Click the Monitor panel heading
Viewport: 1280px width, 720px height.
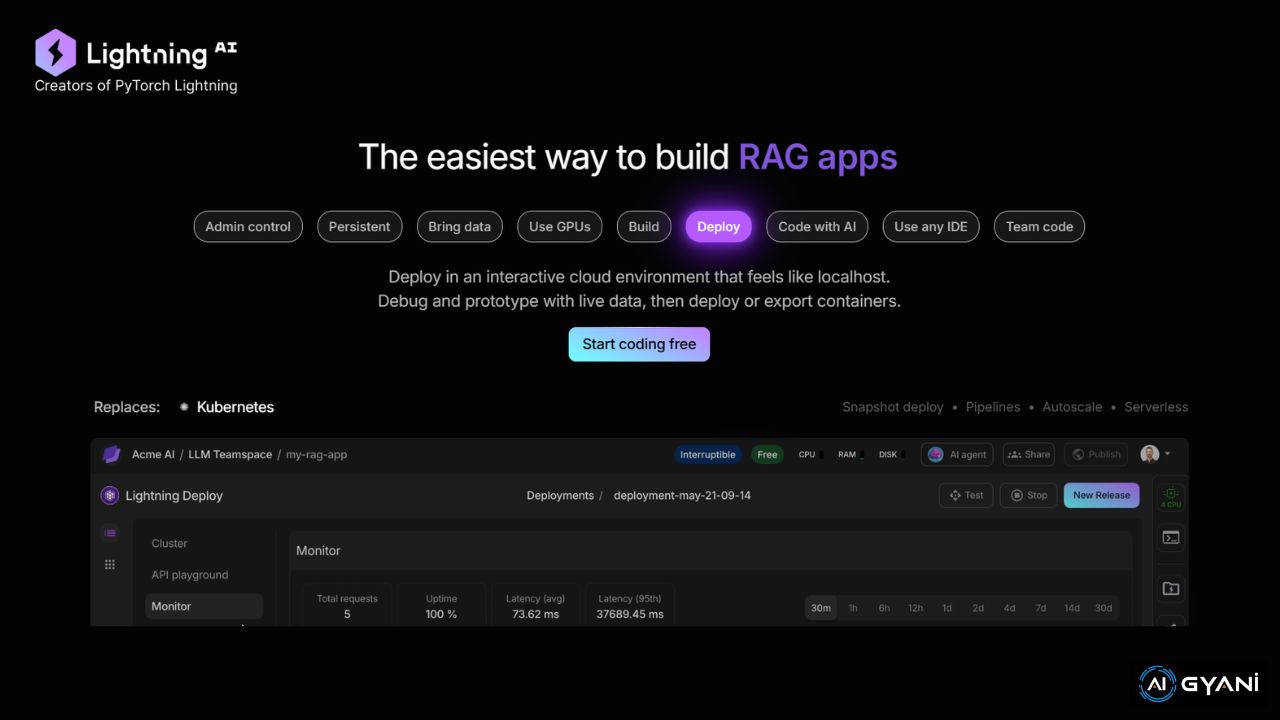[x=318, y=551]
